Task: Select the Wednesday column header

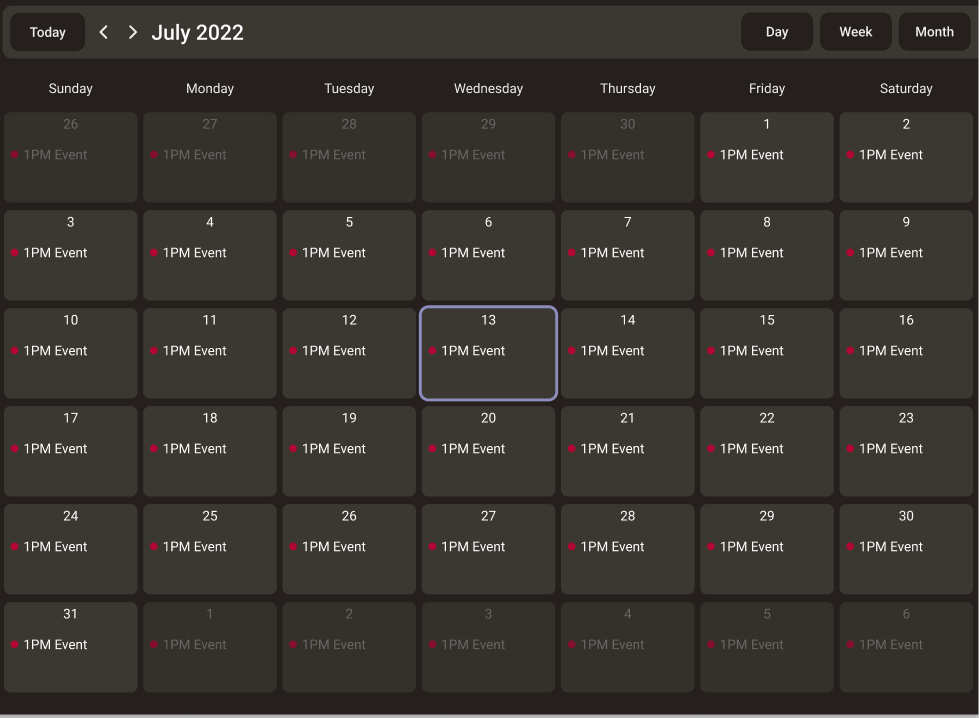Action: tap(488, 89)
